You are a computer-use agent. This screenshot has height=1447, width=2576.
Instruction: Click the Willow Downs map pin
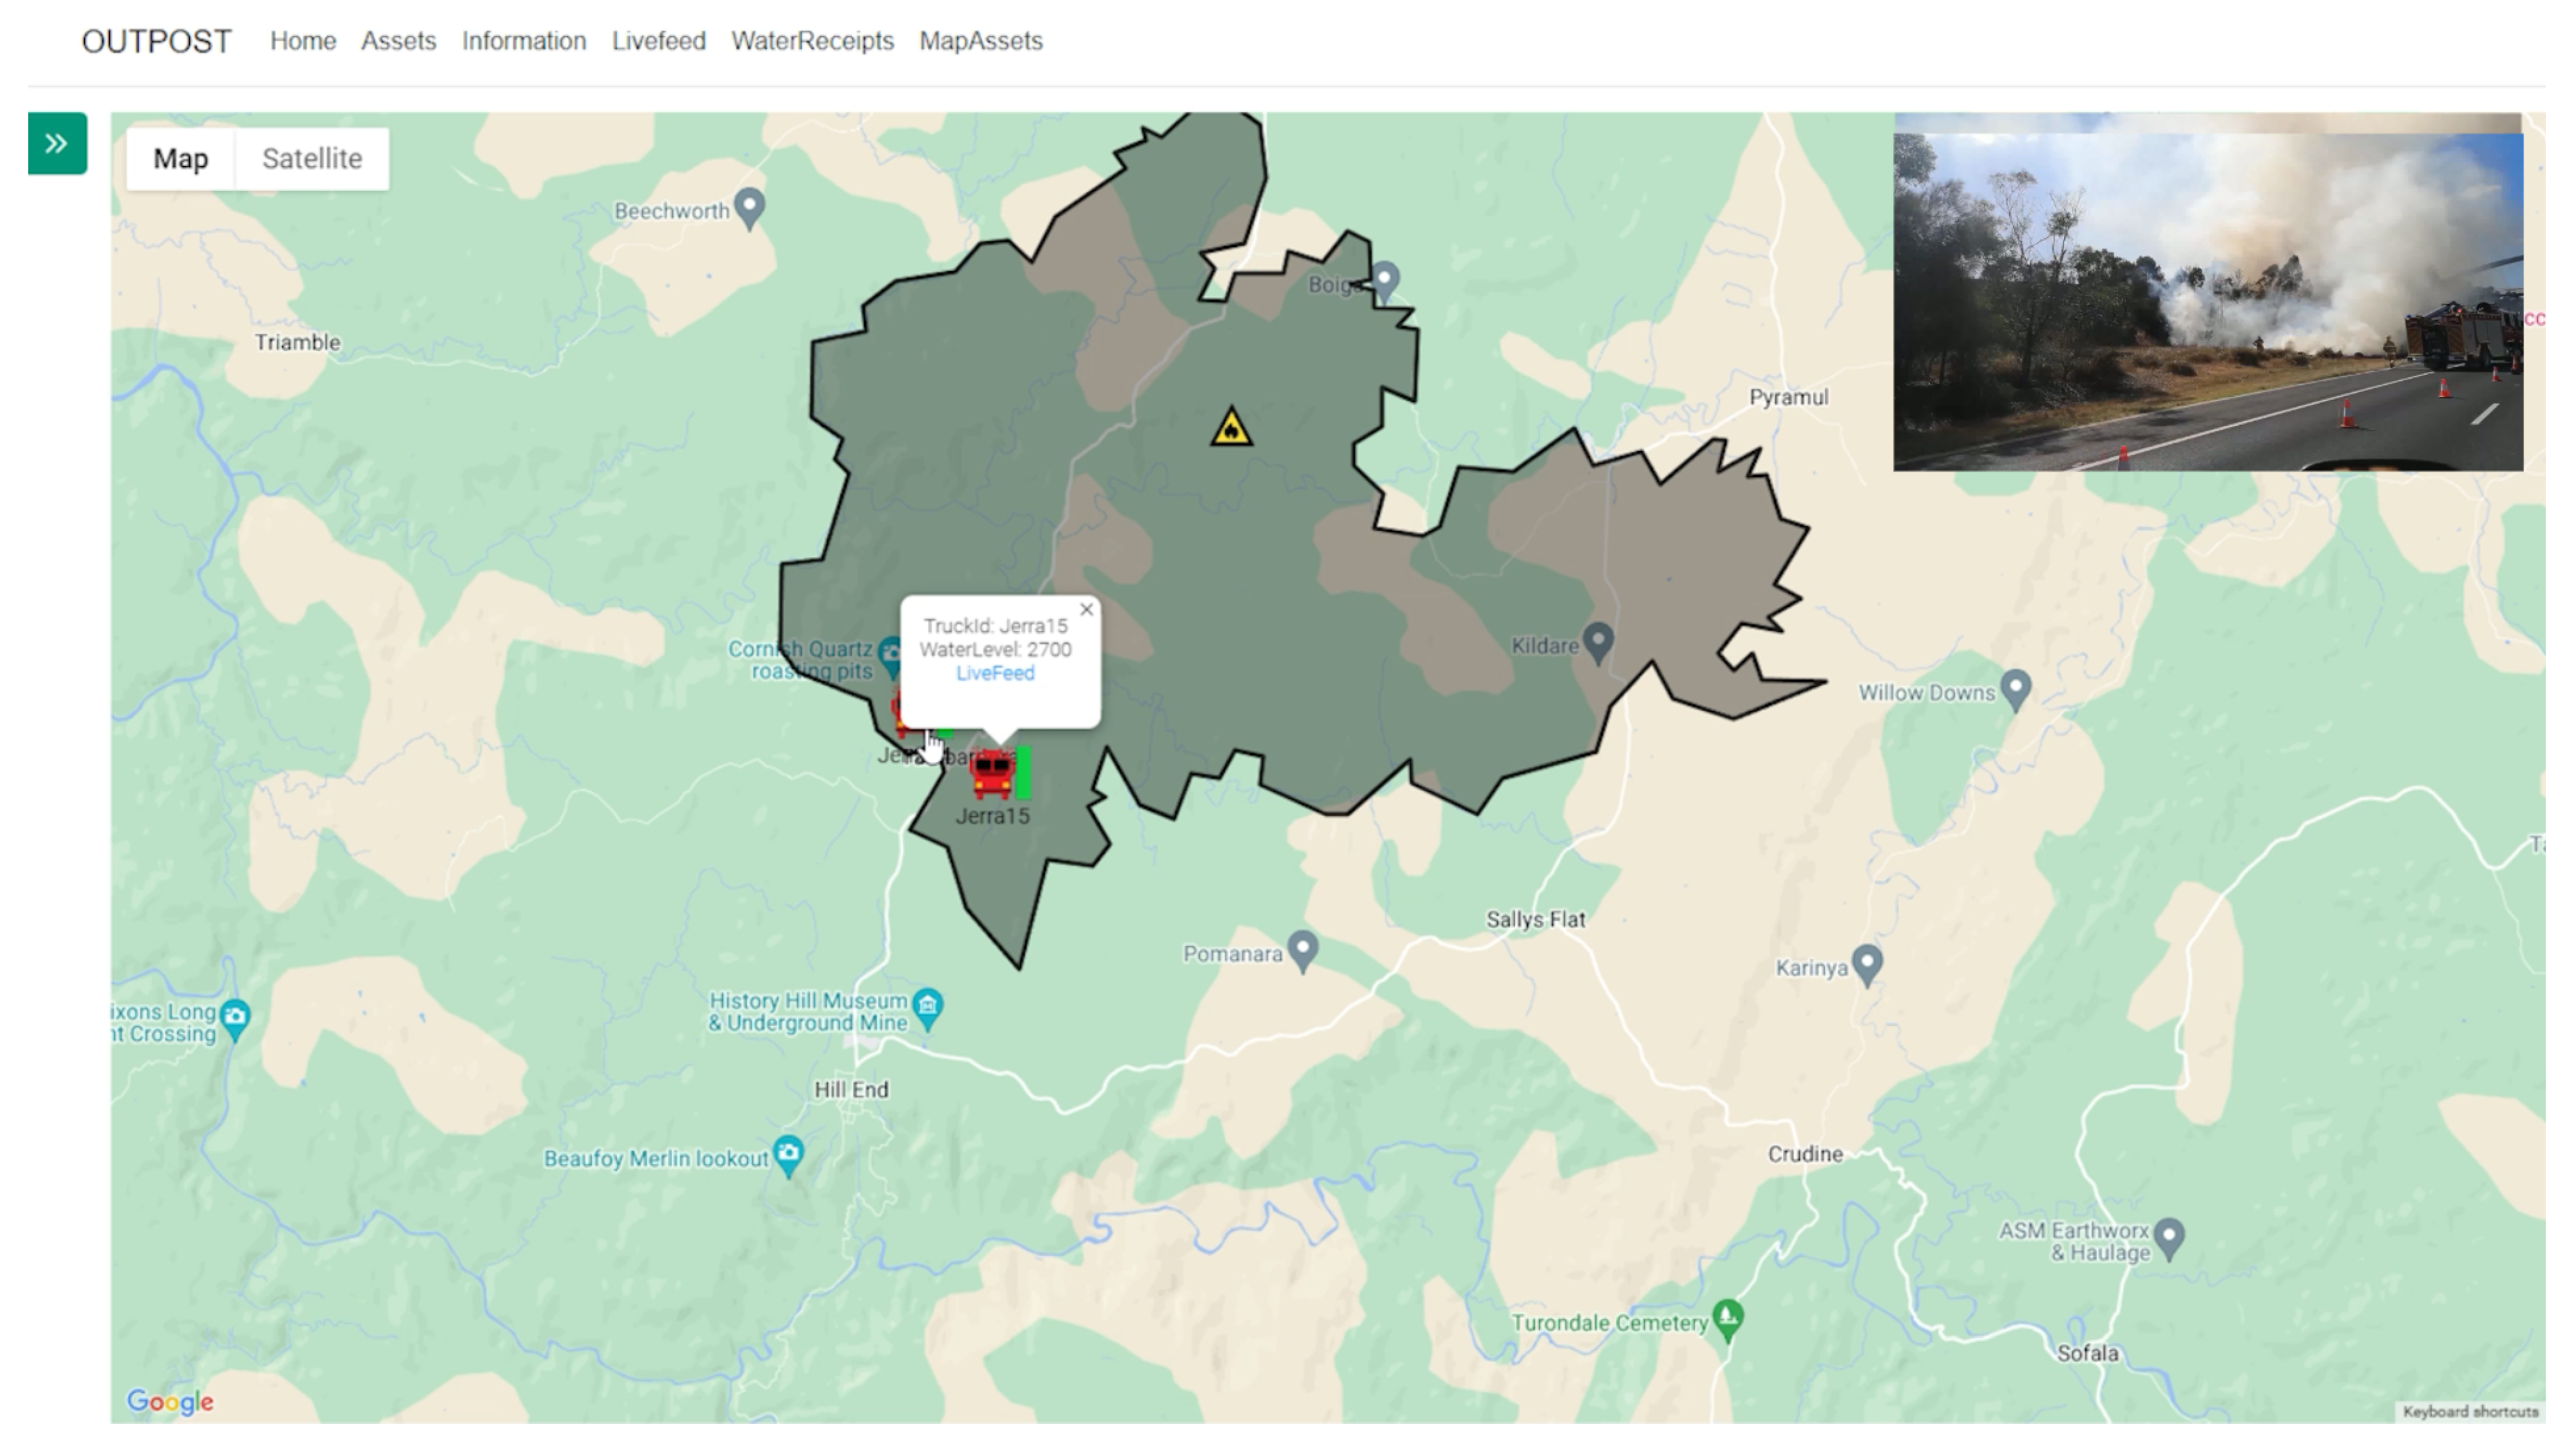[2016, 688]
